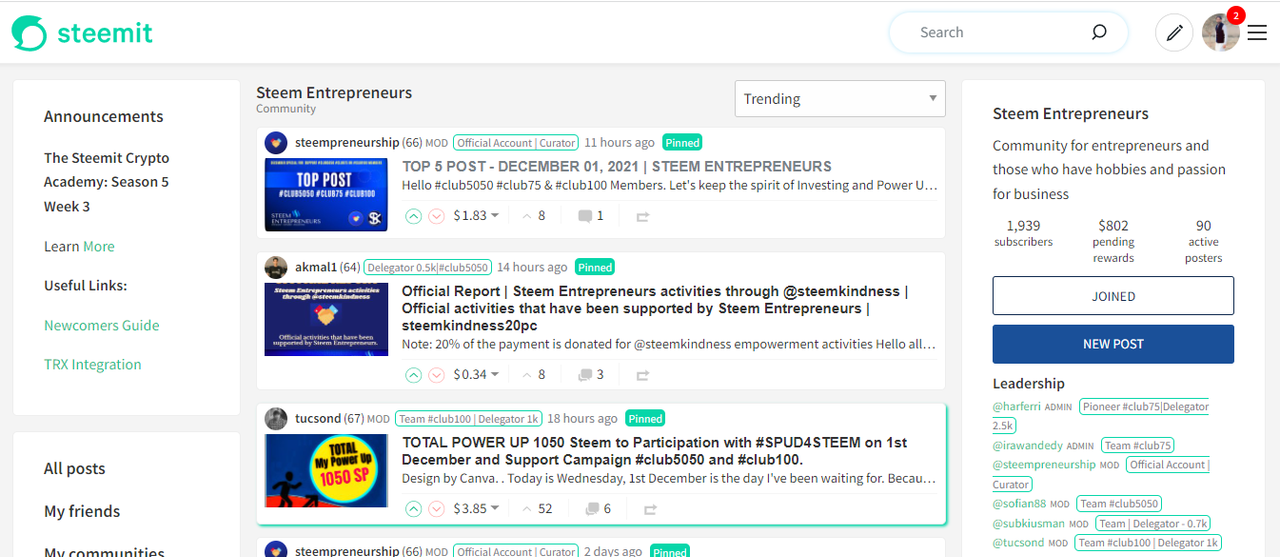Open the hamburger main menu
The height and width of the screenshot is (557, 1280).
1257,33
